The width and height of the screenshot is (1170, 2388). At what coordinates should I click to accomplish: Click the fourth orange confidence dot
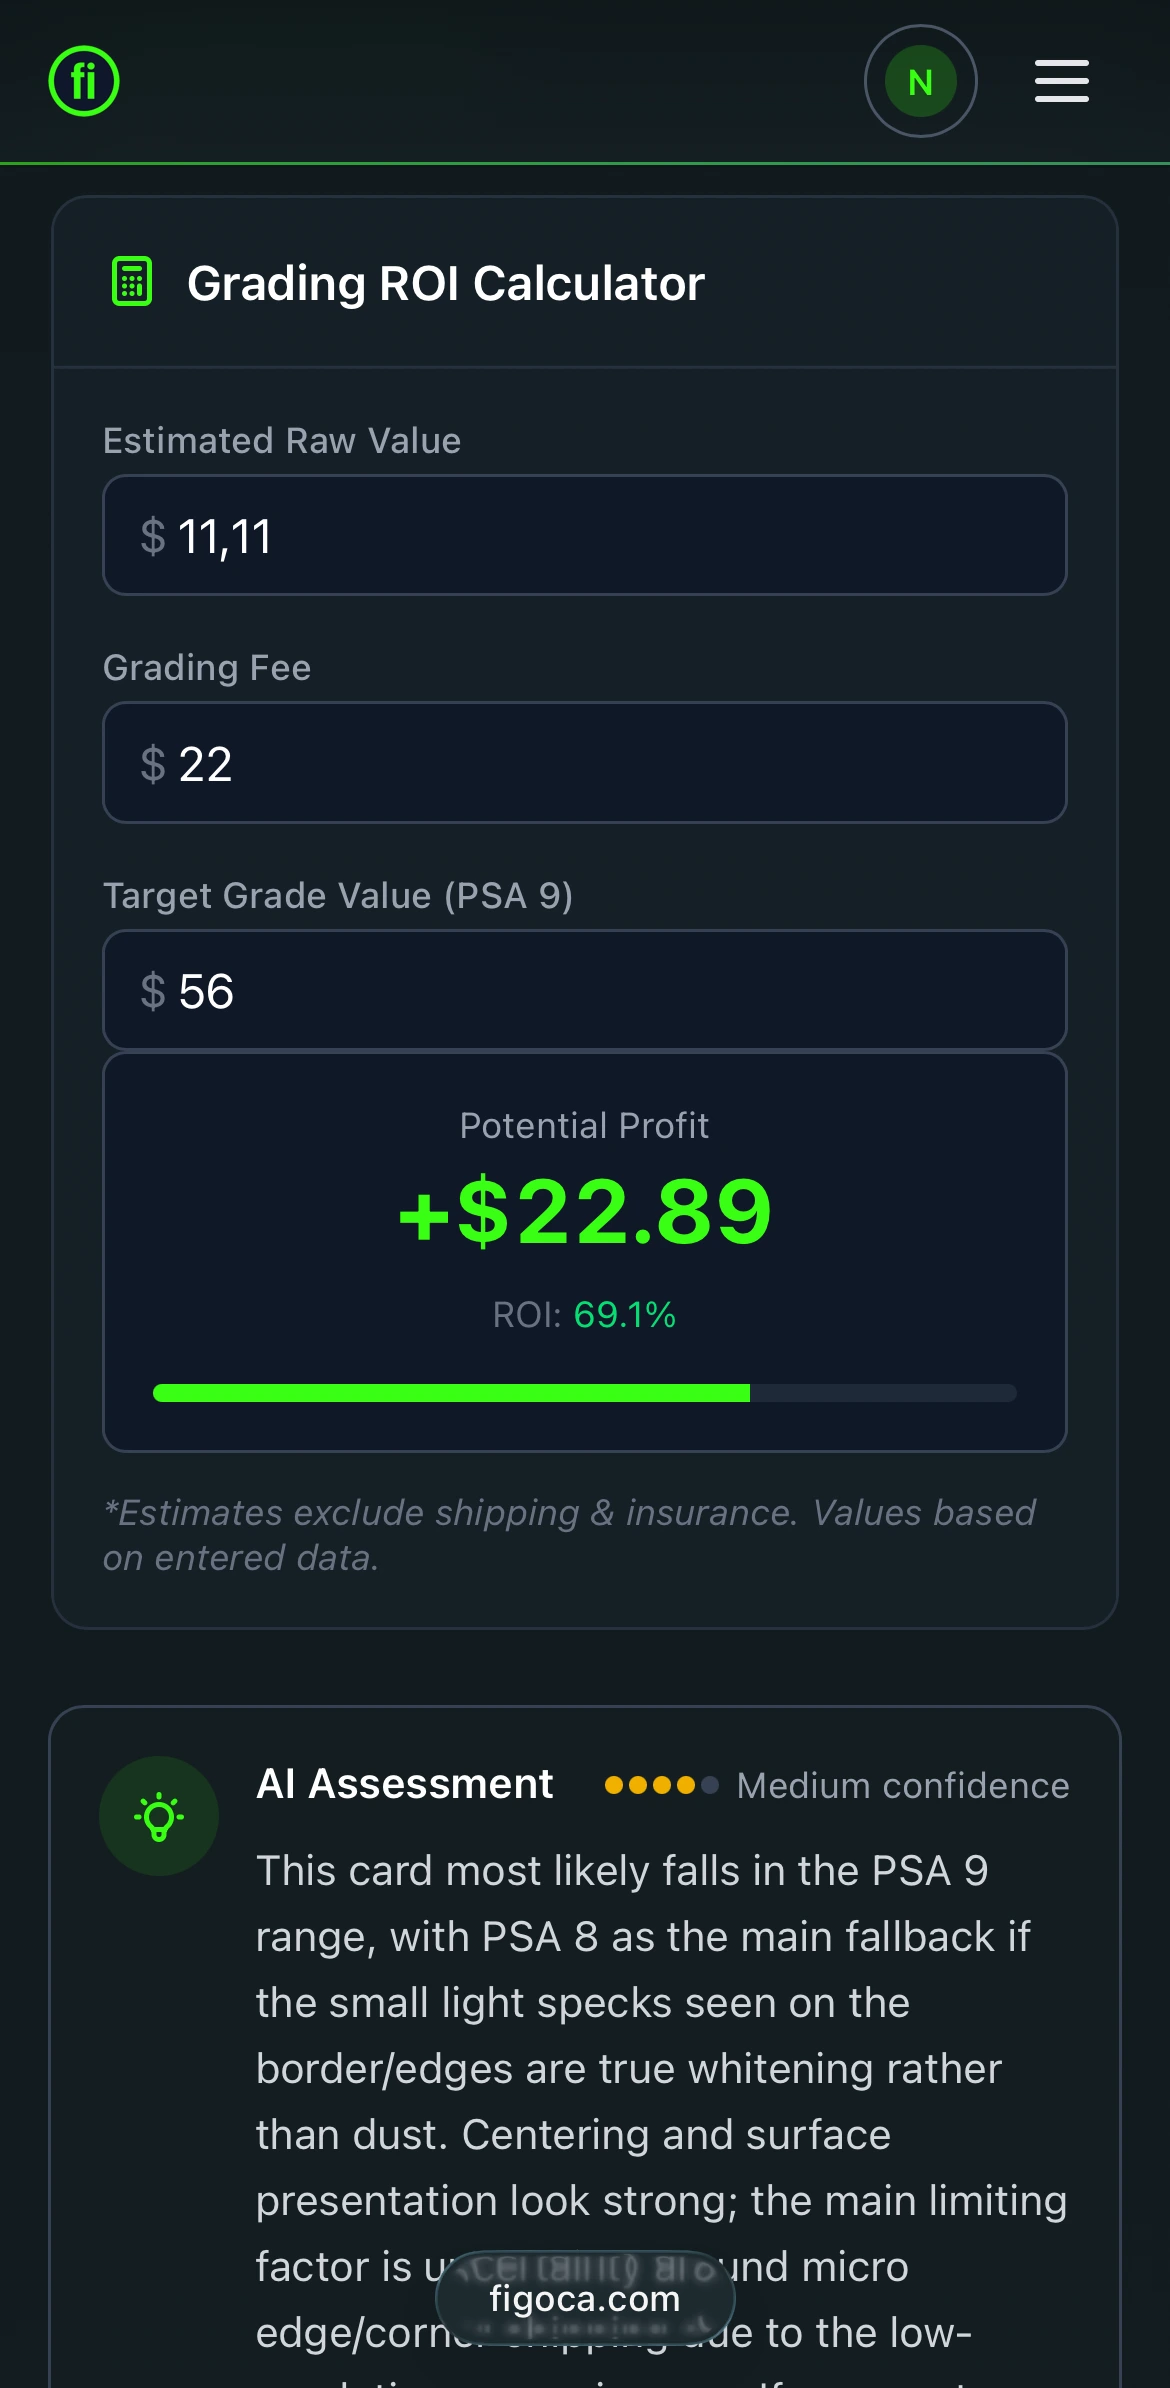(x=687, y=1786)
